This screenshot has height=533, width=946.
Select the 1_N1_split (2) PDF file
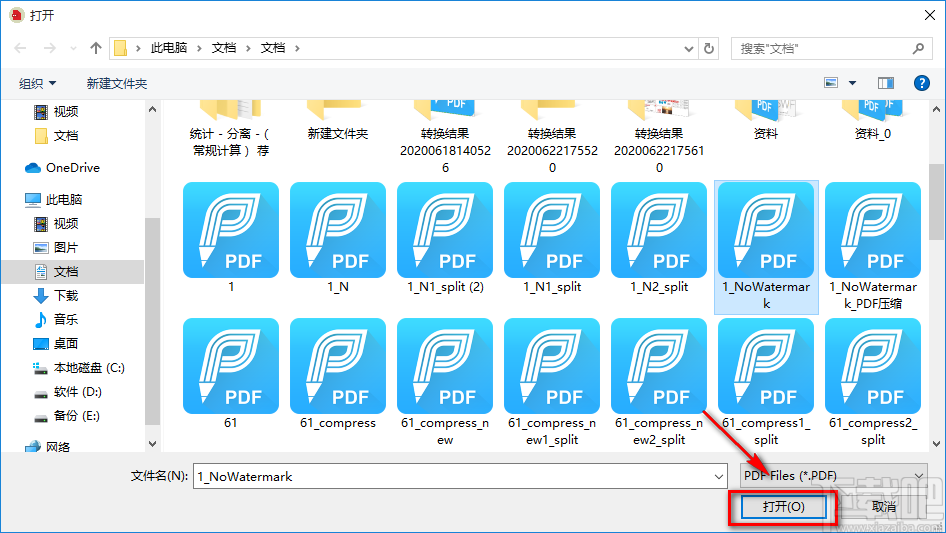(x=445, y=238)
